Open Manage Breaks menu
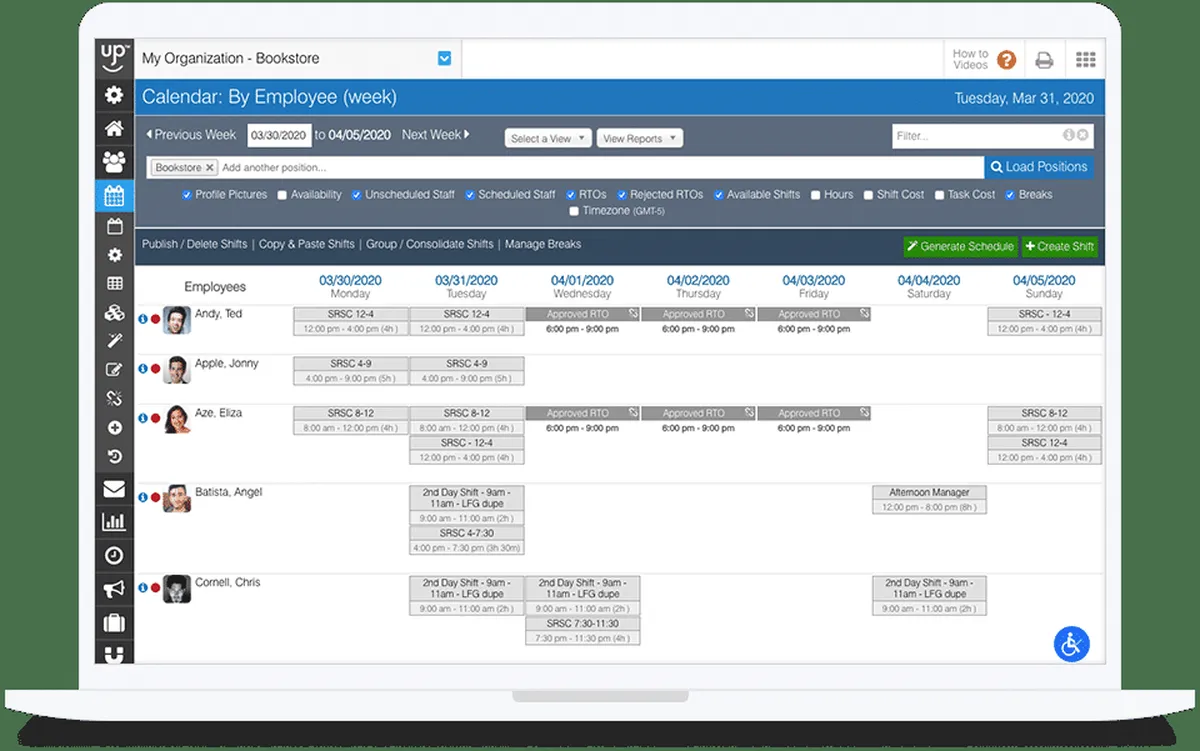Screen dimensions: 1200x751 (x=543, y=244)
